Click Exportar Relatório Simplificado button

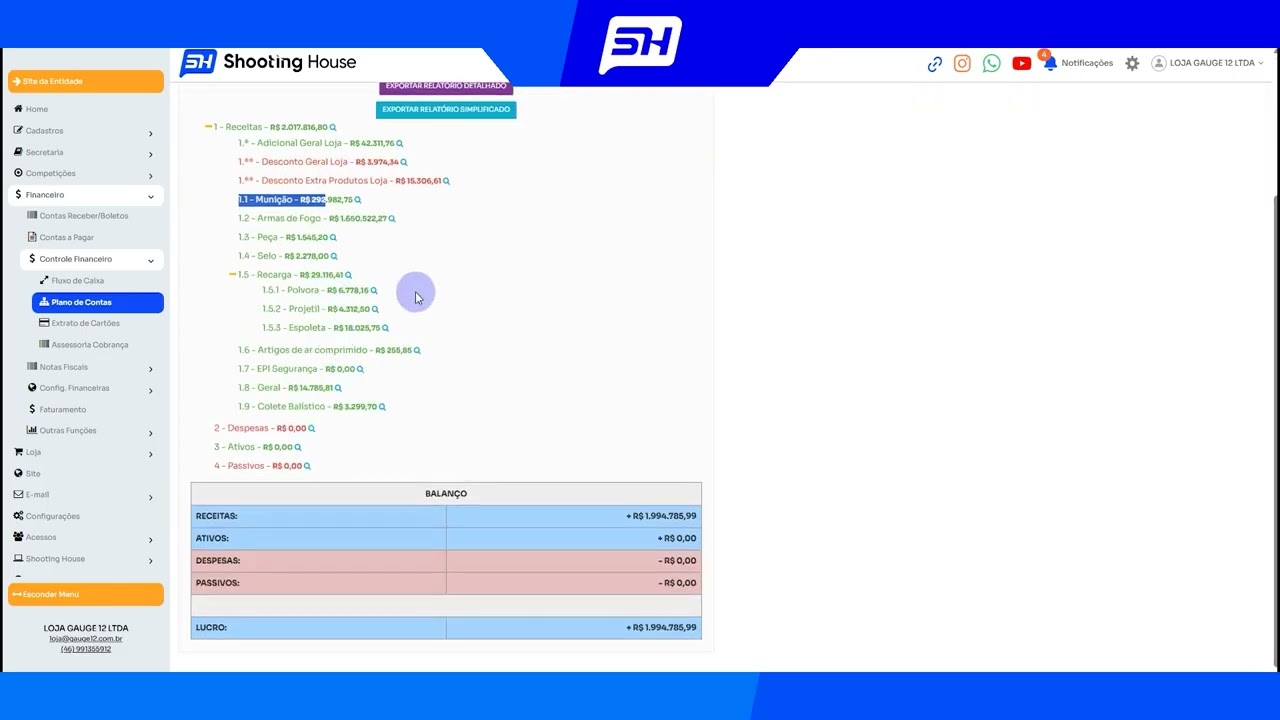tap(446, 109)
